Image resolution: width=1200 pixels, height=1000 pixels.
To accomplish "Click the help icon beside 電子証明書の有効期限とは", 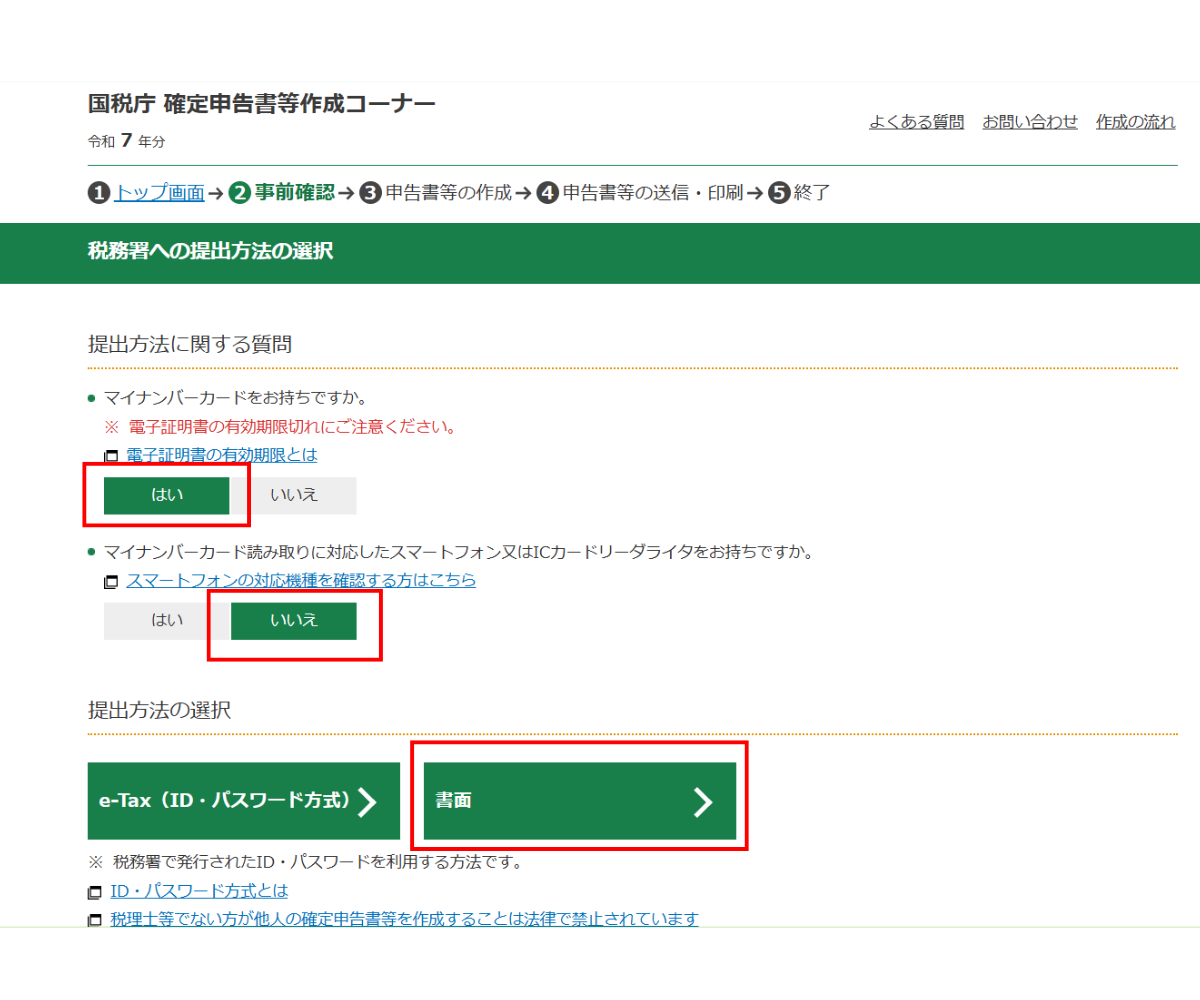I will (x=113, y=455).
